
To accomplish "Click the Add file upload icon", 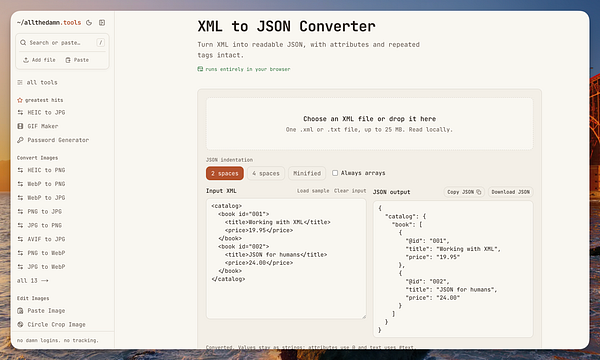I will 26,60.
